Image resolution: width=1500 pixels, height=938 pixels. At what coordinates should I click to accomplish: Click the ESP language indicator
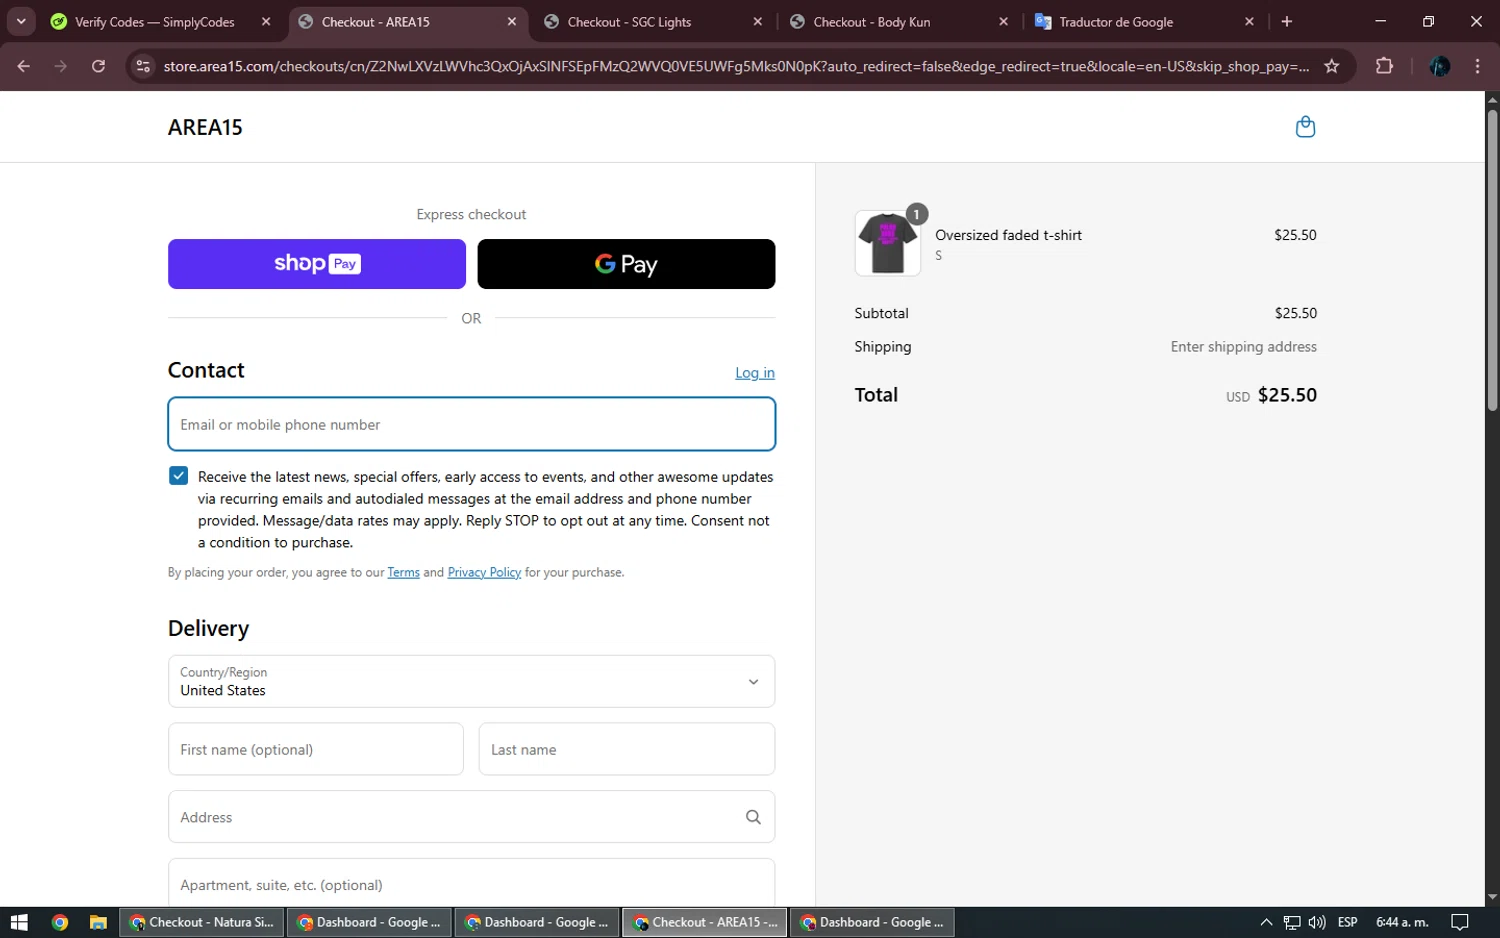pyautogui.click(x=1348, y=922)
